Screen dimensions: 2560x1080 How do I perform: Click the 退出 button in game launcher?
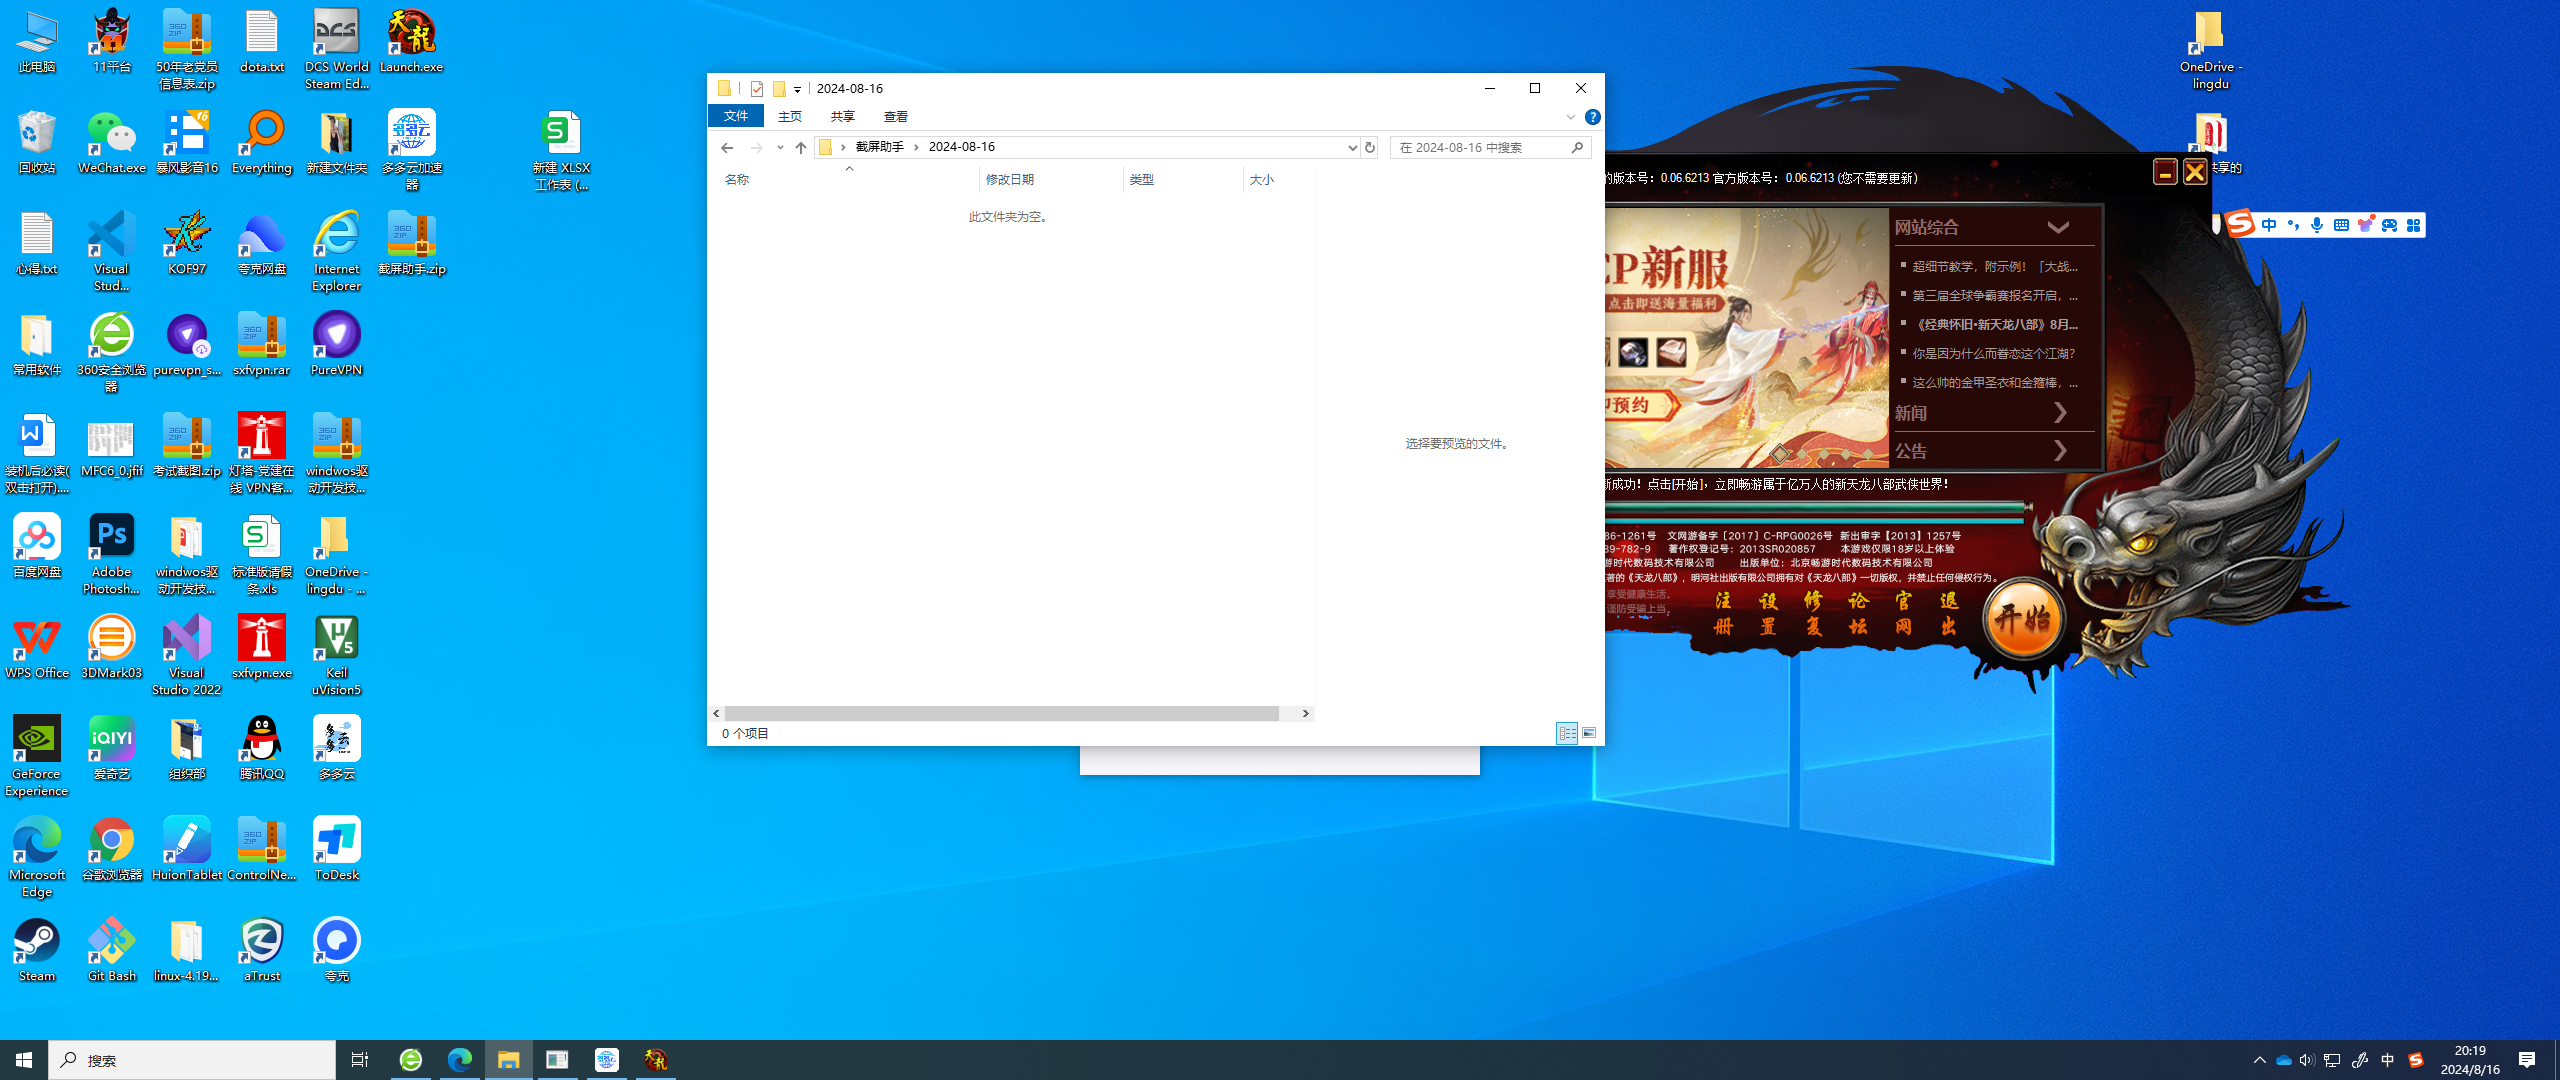pos(1949,613)
